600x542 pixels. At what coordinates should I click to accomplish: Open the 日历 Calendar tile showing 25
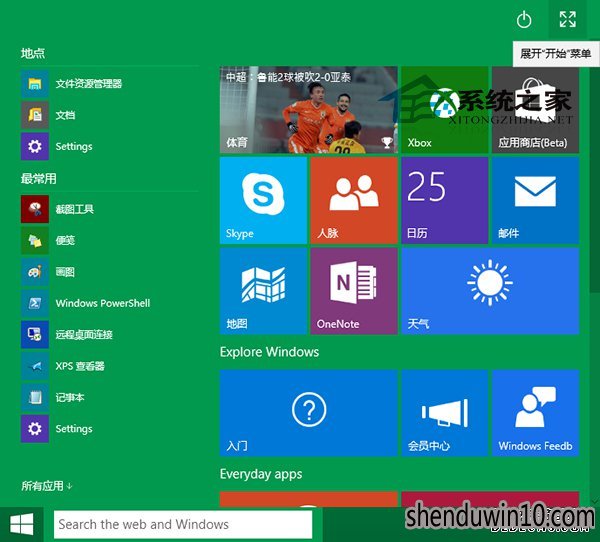coord(445,200)
